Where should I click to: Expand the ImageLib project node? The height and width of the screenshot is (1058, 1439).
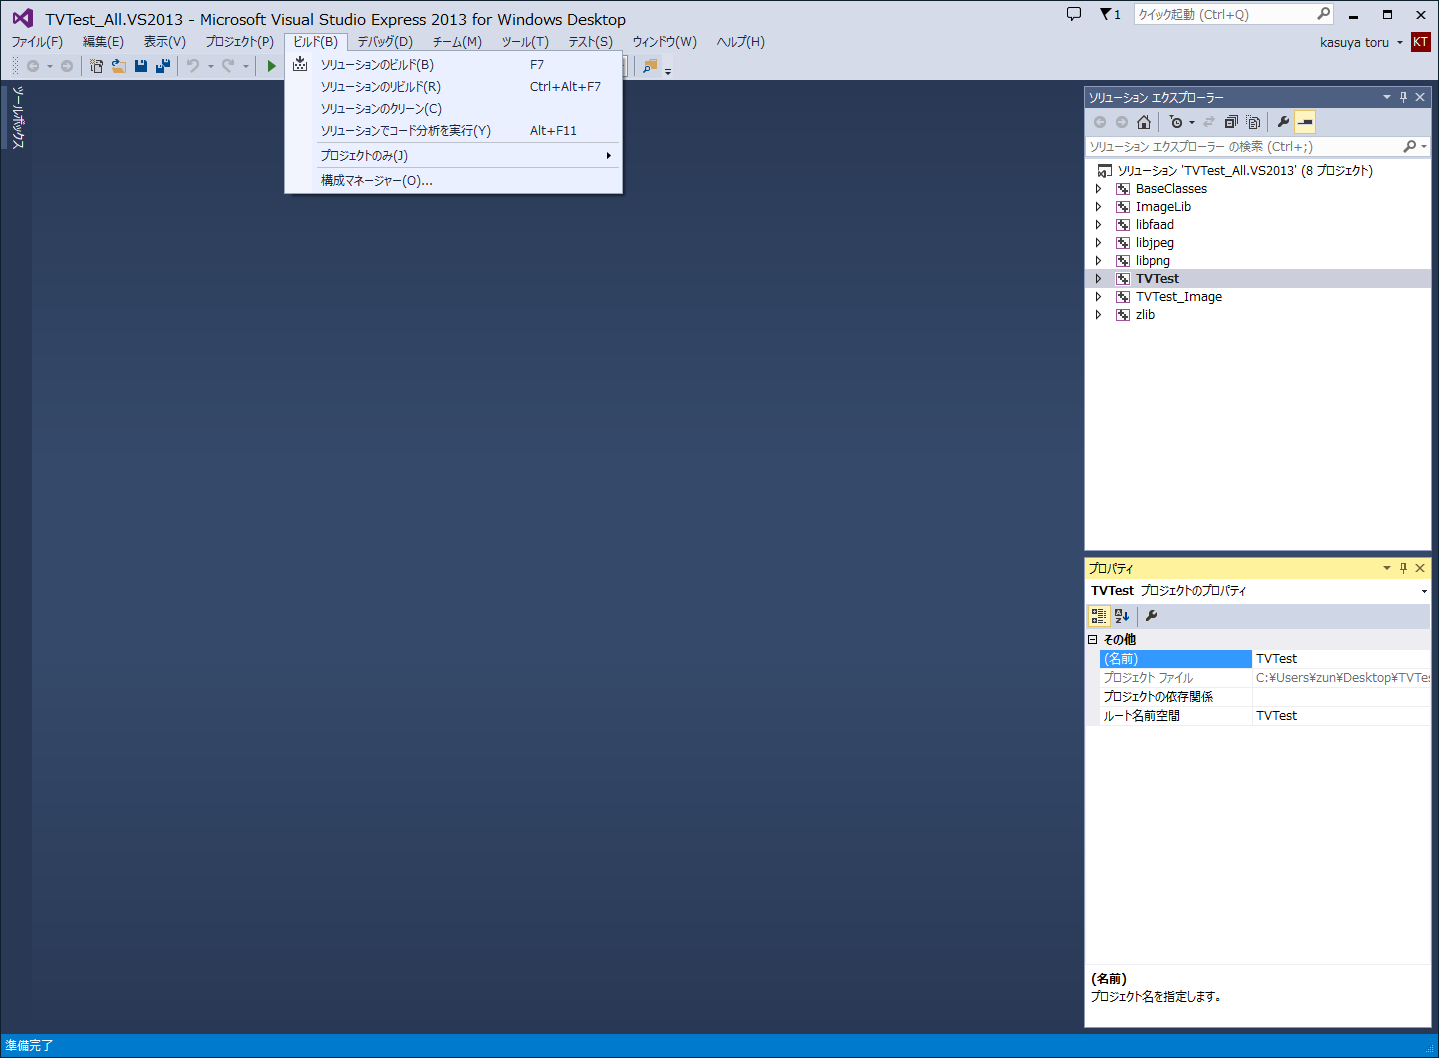(1098, 207)
